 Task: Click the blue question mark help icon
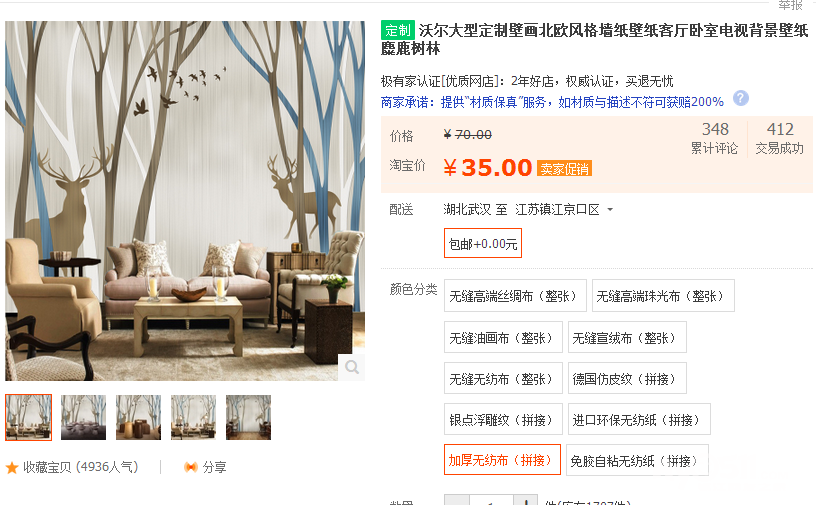(x=741, y=98)
